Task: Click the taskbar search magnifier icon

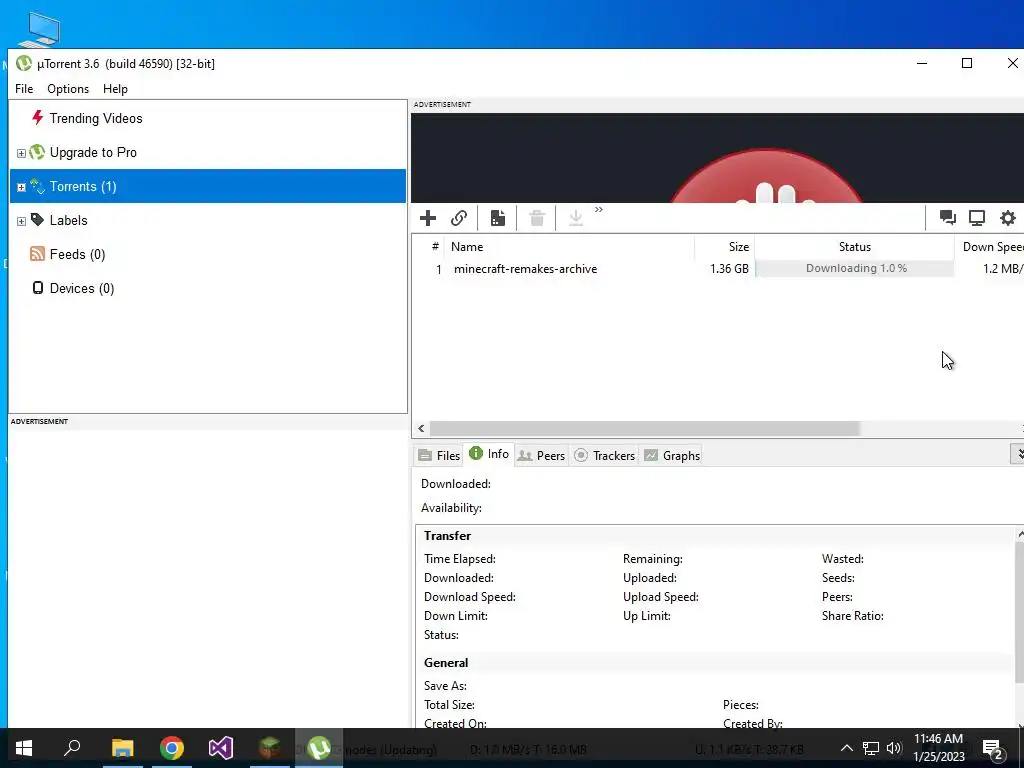Action: point(72,748)
